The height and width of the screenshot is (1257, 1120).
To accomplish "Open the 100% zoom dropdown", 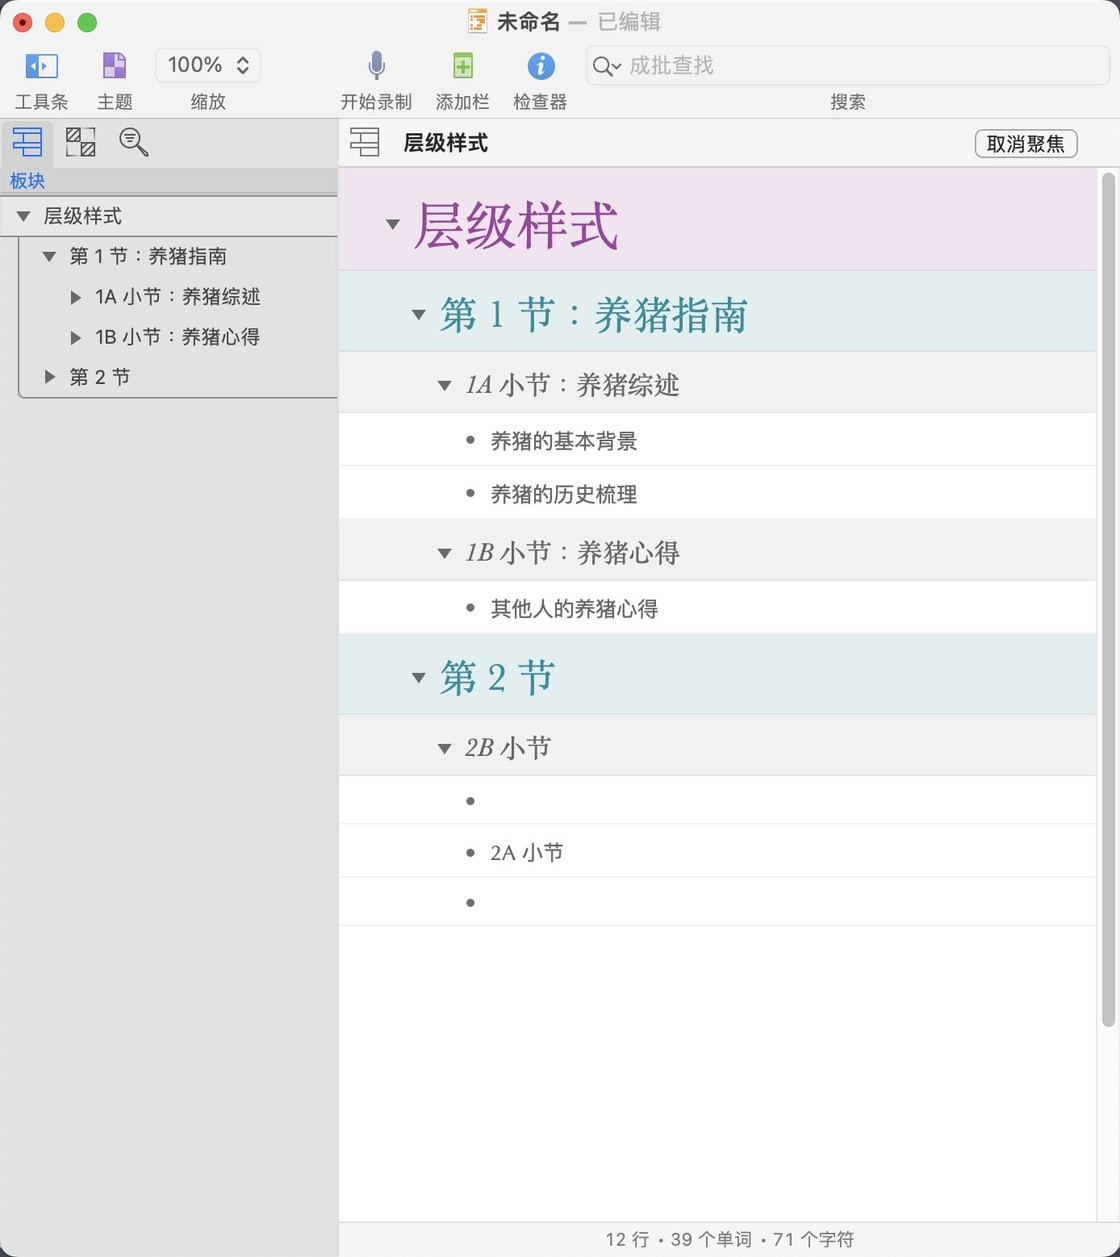I will (208, 65).
